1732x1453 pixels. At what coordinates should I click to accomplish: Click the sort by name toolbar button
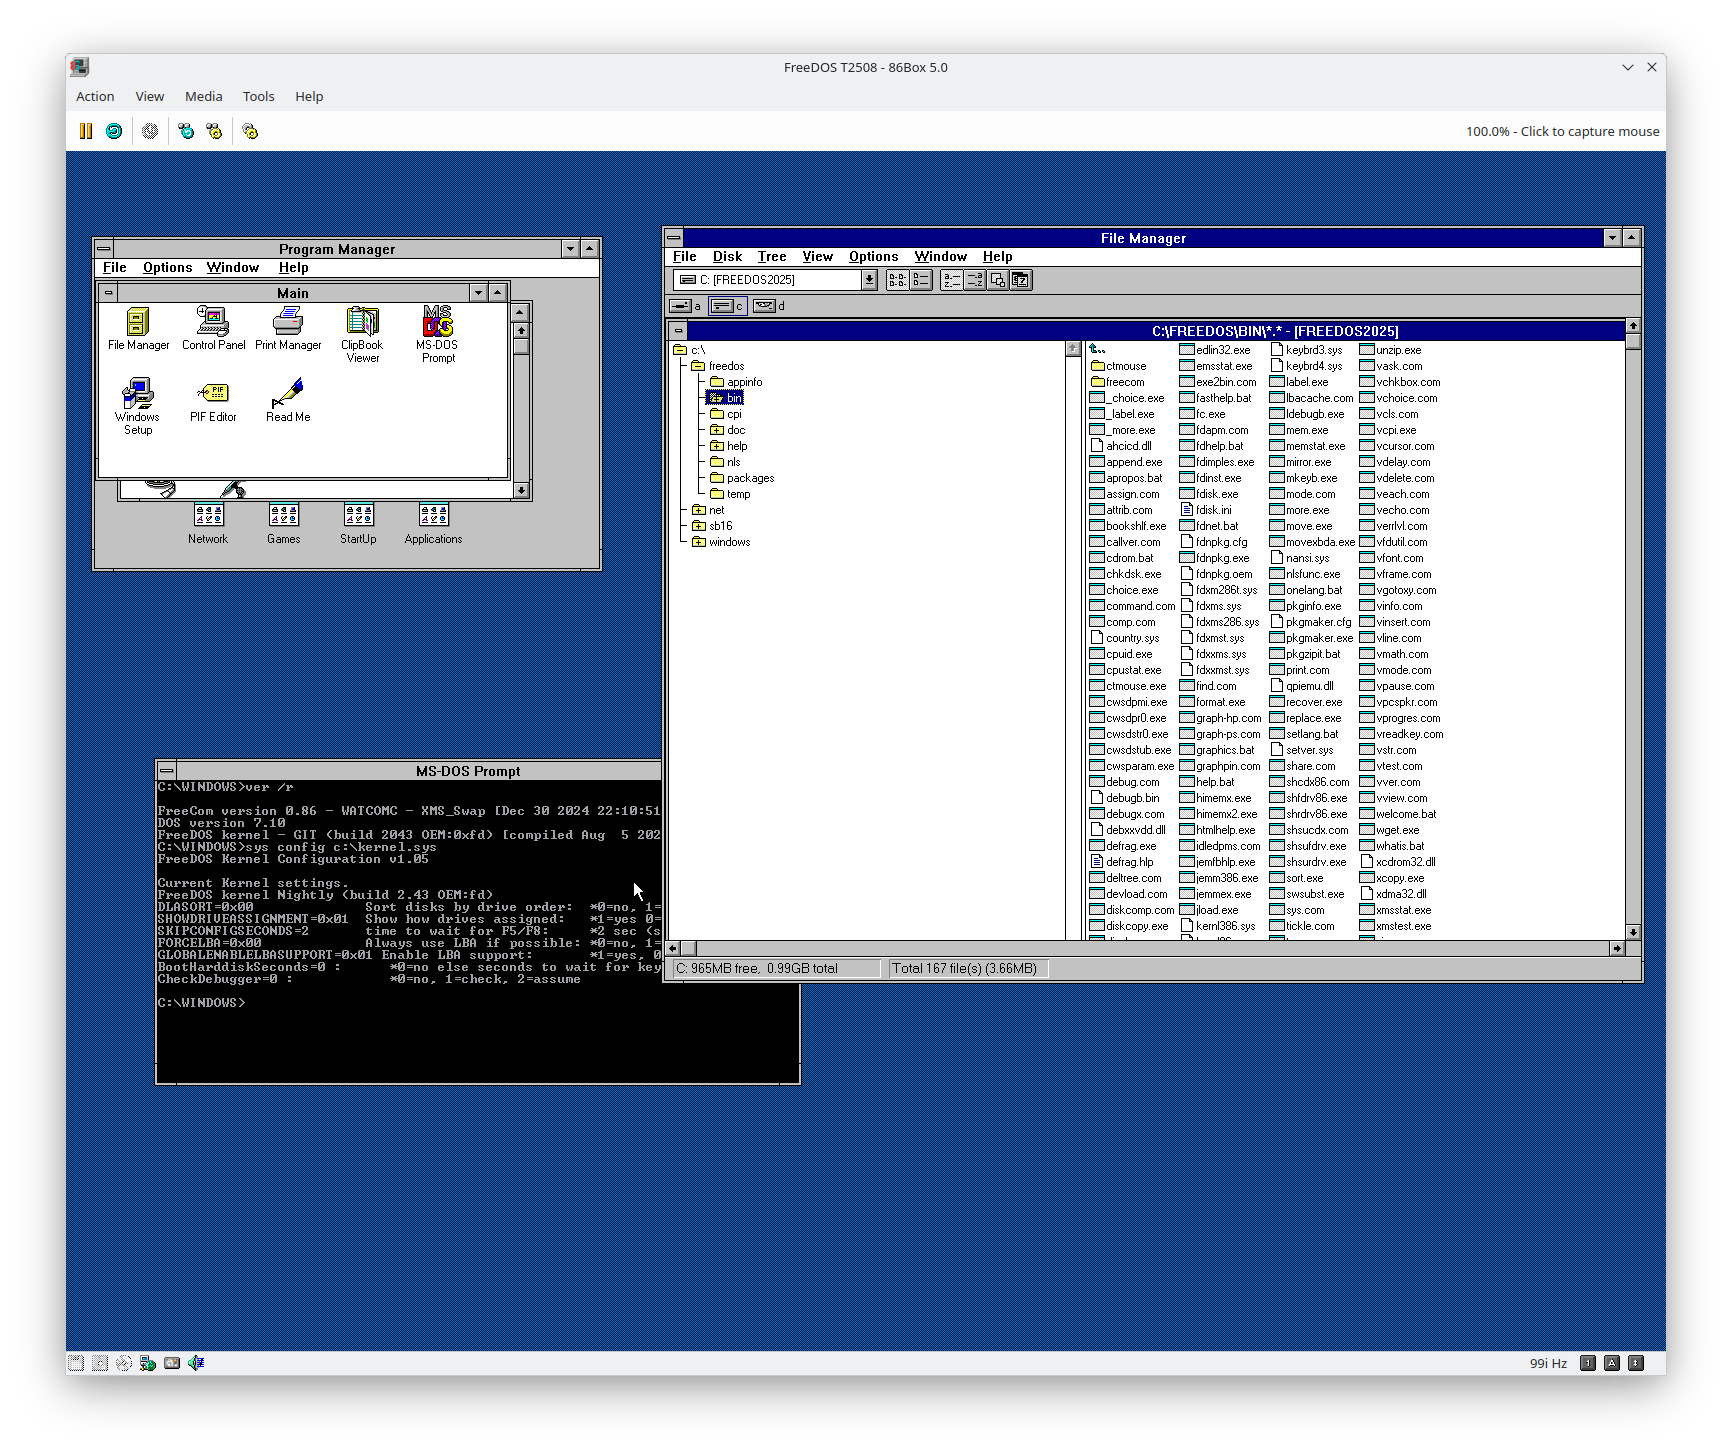[x=952, y=280]
